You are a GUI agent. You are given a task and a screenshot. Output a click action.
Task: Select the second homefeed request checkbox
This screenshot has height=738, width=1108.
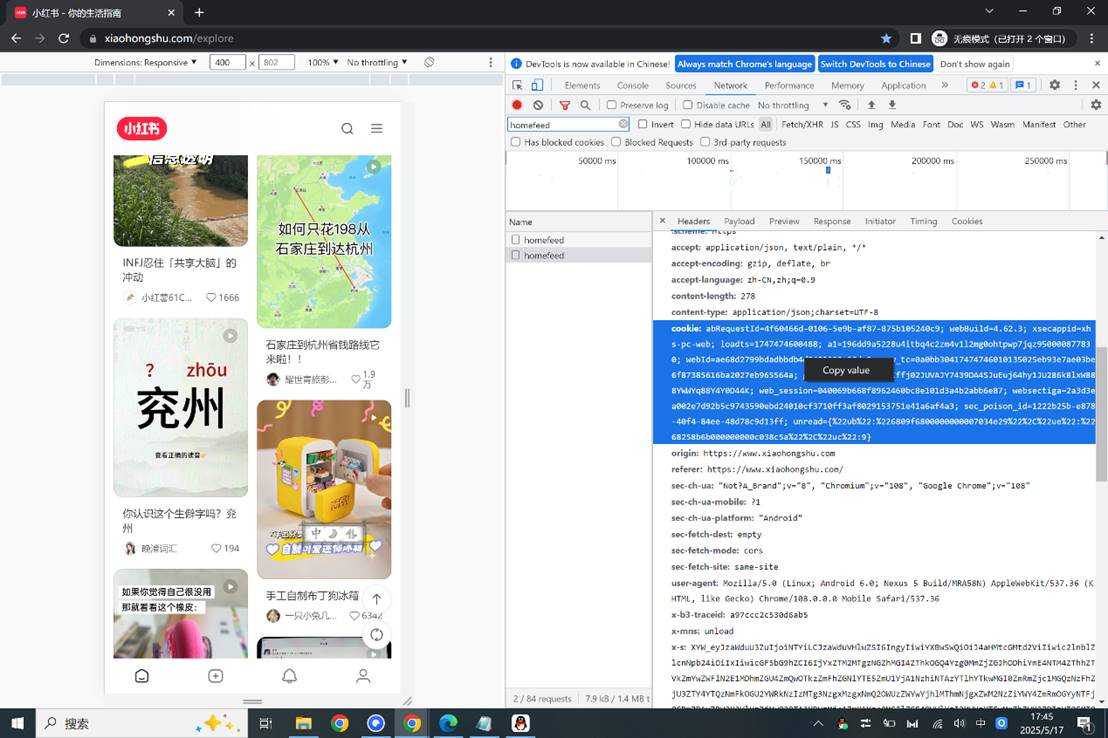point(516,255)
